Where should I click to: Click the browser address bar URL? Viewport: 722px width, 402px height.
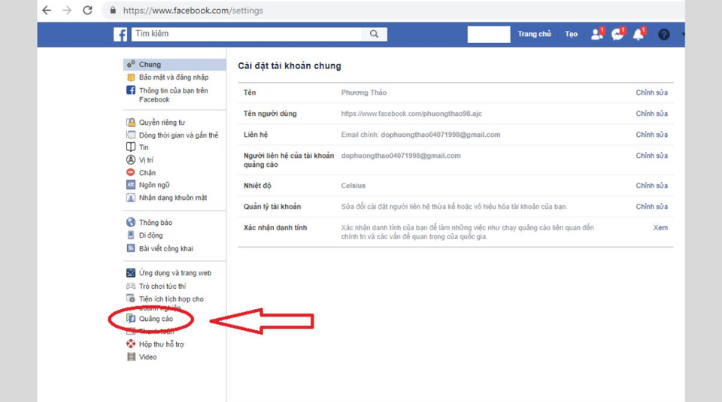coord(193,10)
